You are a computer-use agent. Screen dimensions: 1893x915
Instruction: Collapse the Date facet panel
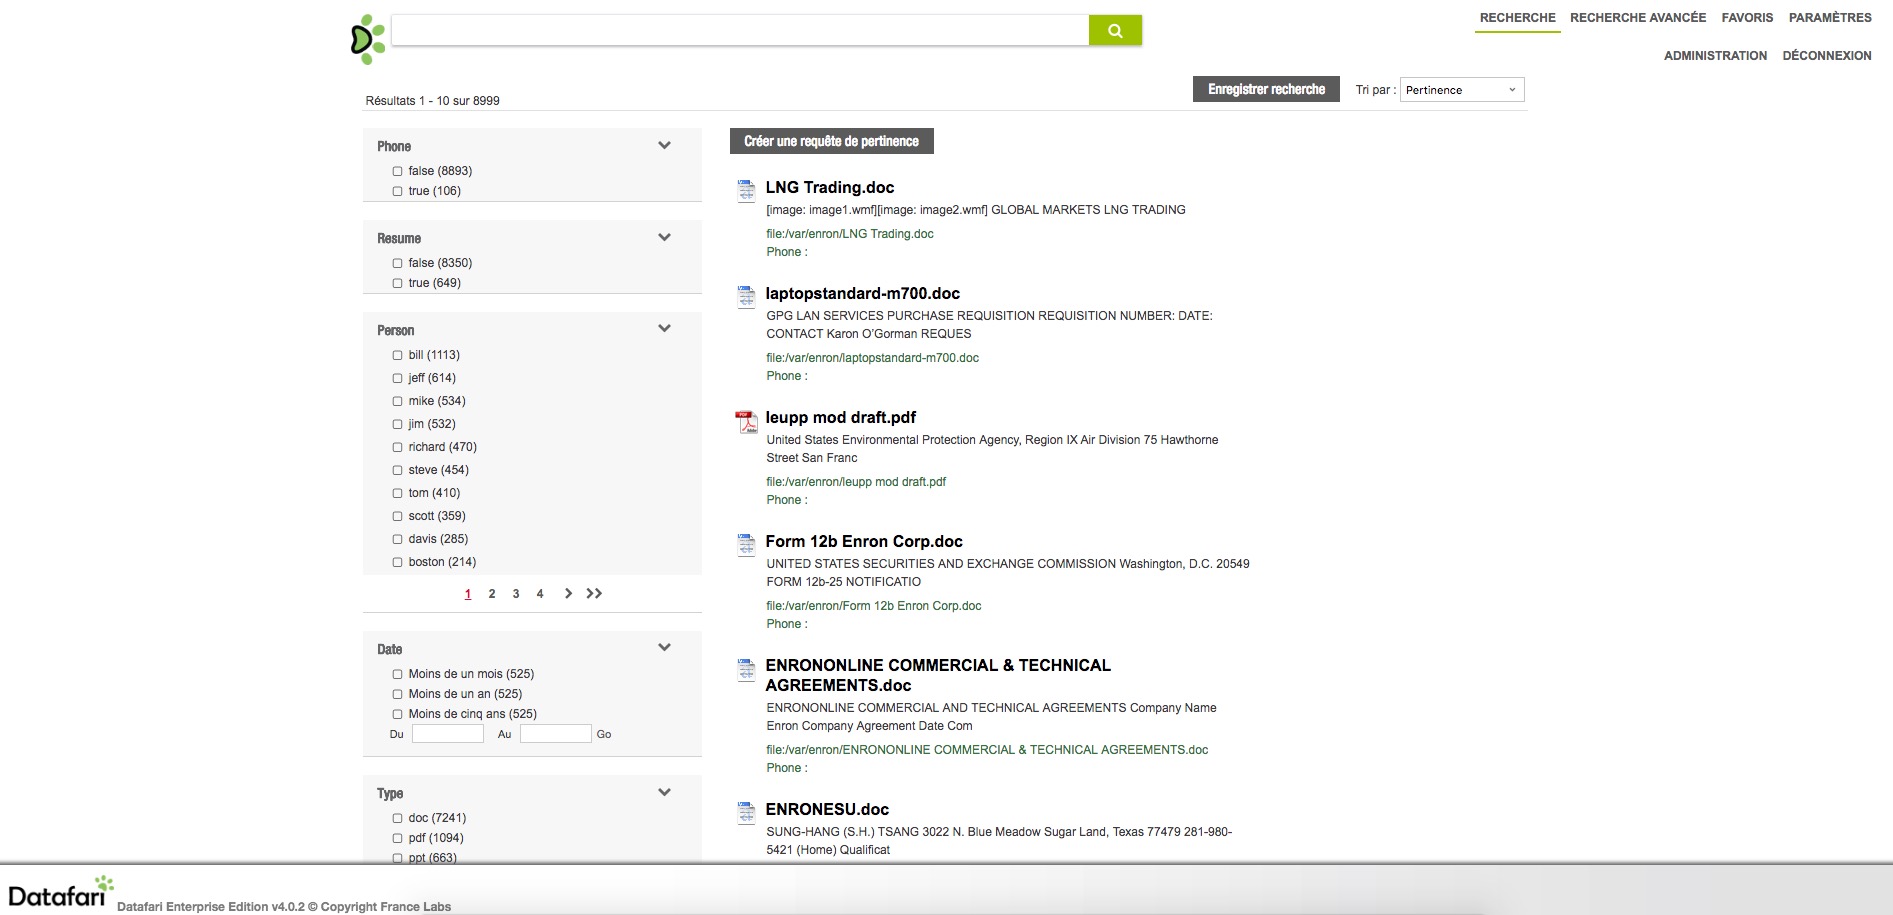pyautogui.click(x=664, y=647)
